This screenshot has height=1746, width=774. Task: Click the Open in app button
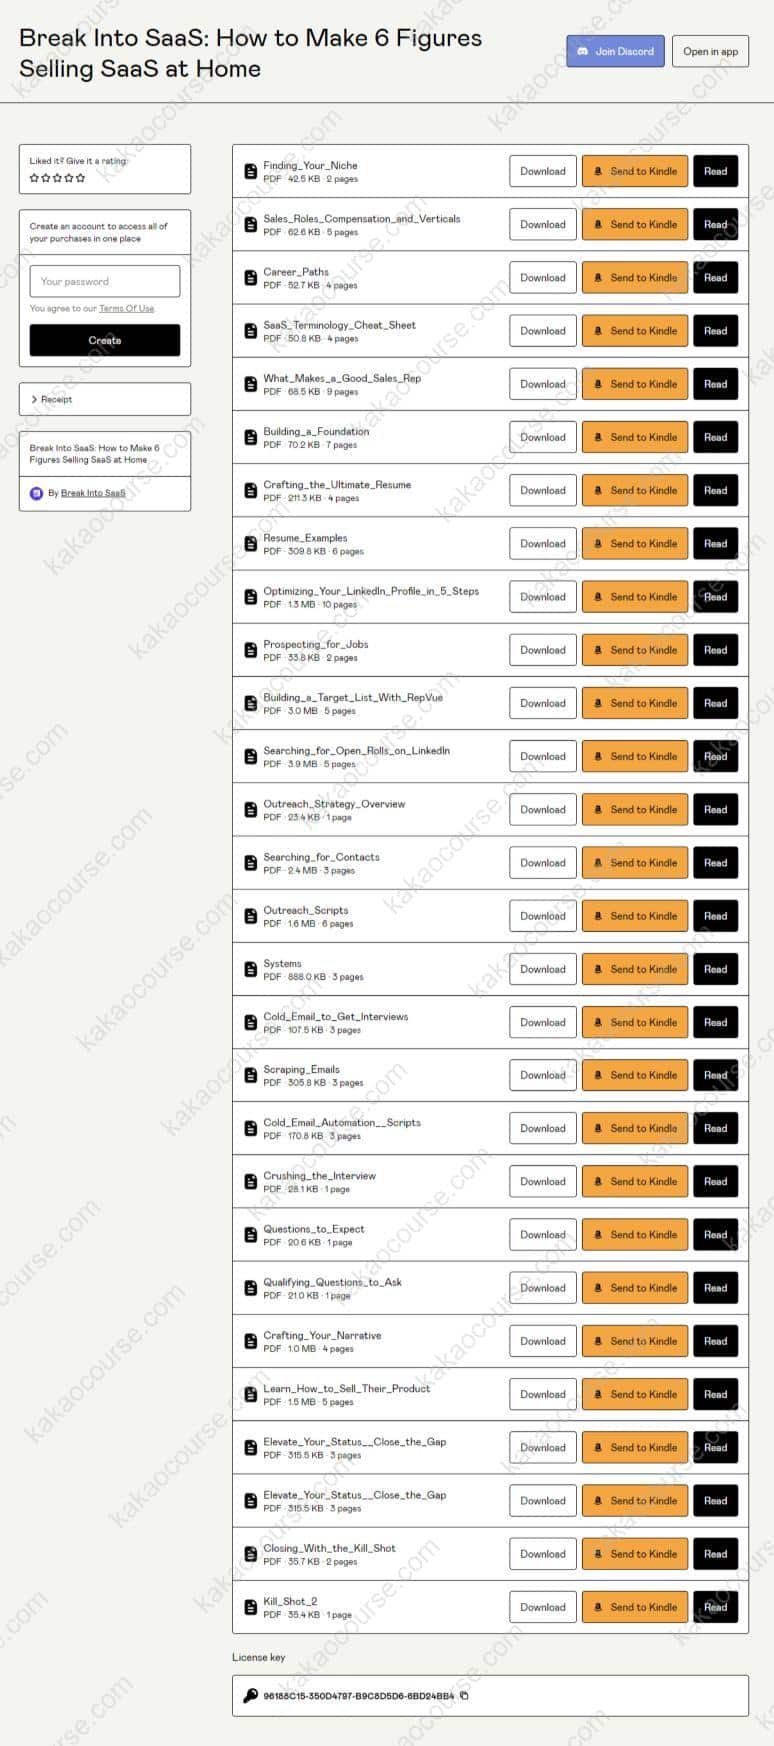click(x=710, y=51)
